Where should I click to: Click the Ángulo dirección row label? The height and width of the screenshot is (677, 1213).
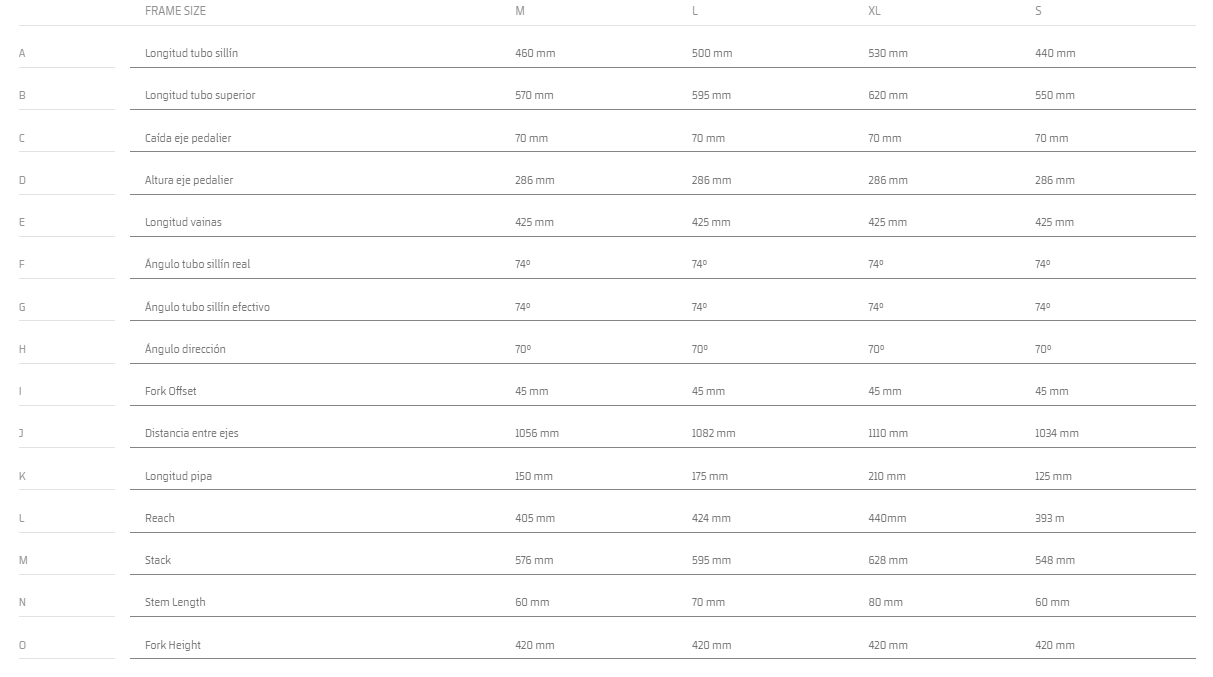pyautogui.click(x=185, y=349)
